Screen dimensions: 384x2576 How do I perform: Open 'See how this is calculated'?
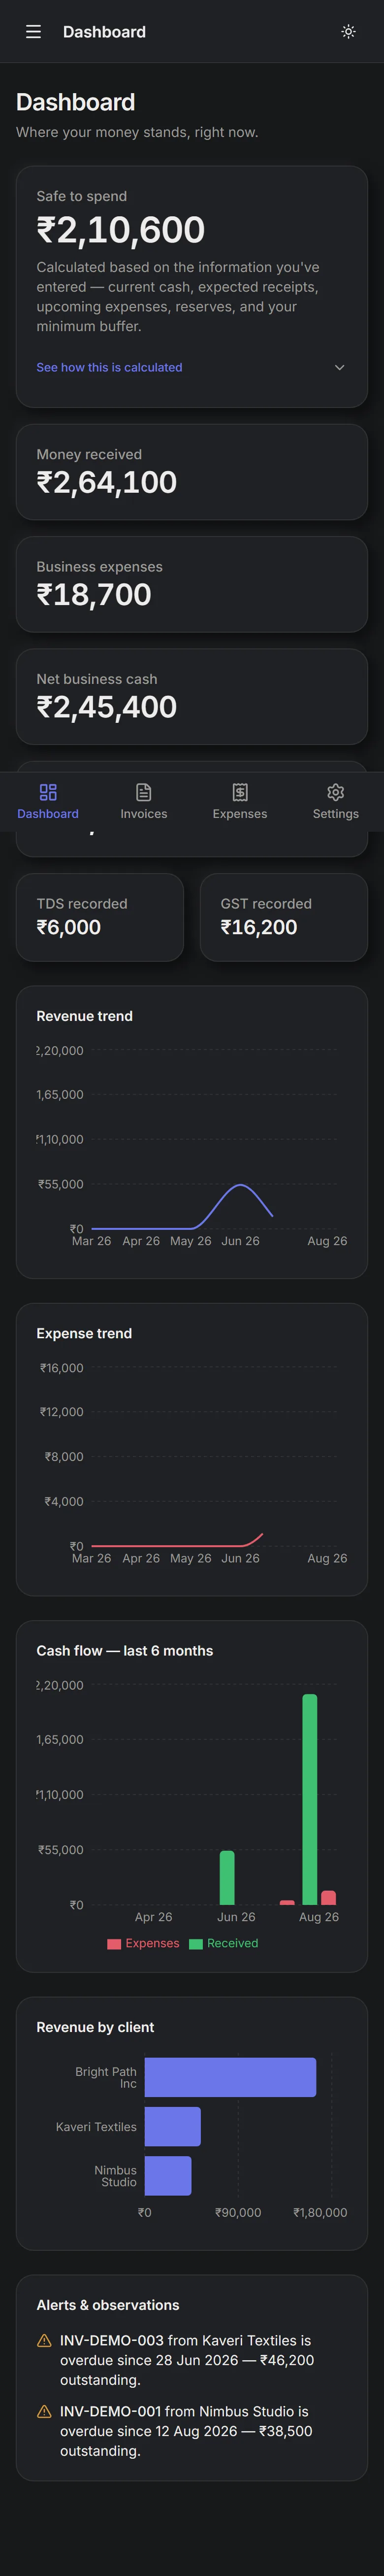pyautogui.click(x=109, y=367)
